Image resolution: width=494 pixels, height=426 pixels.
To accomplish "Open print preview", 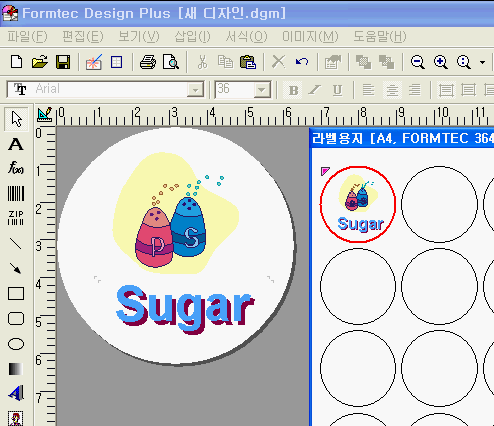I will (171, 62).
